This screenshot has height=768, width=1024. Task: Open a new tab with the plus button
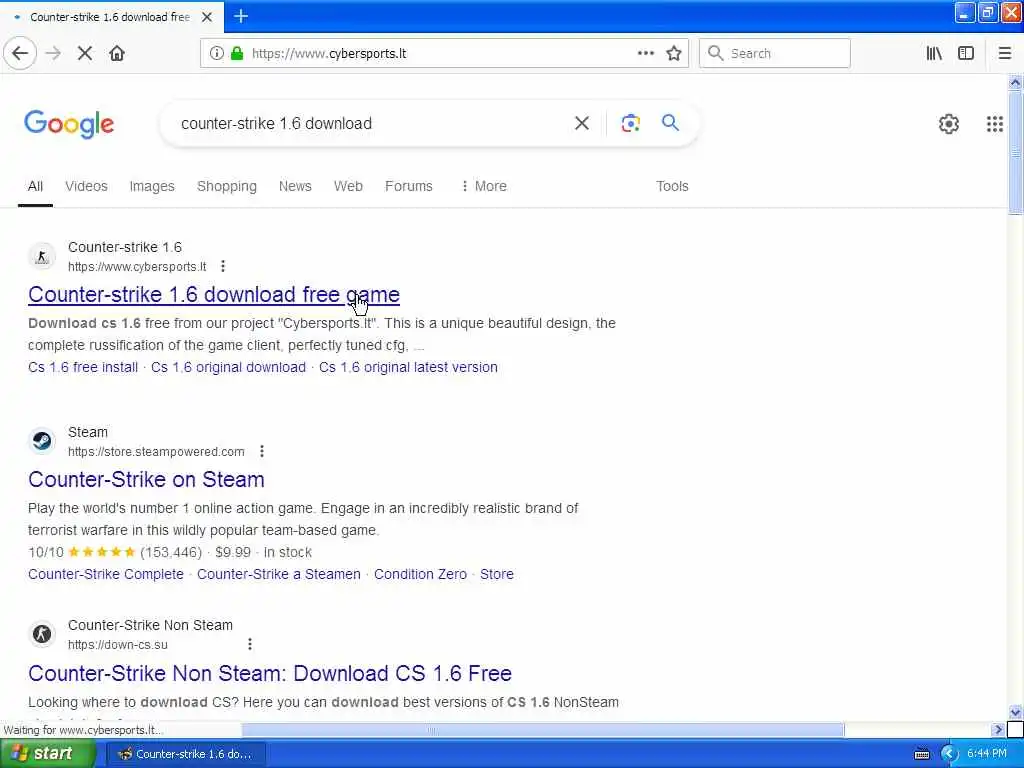point(241,16)
